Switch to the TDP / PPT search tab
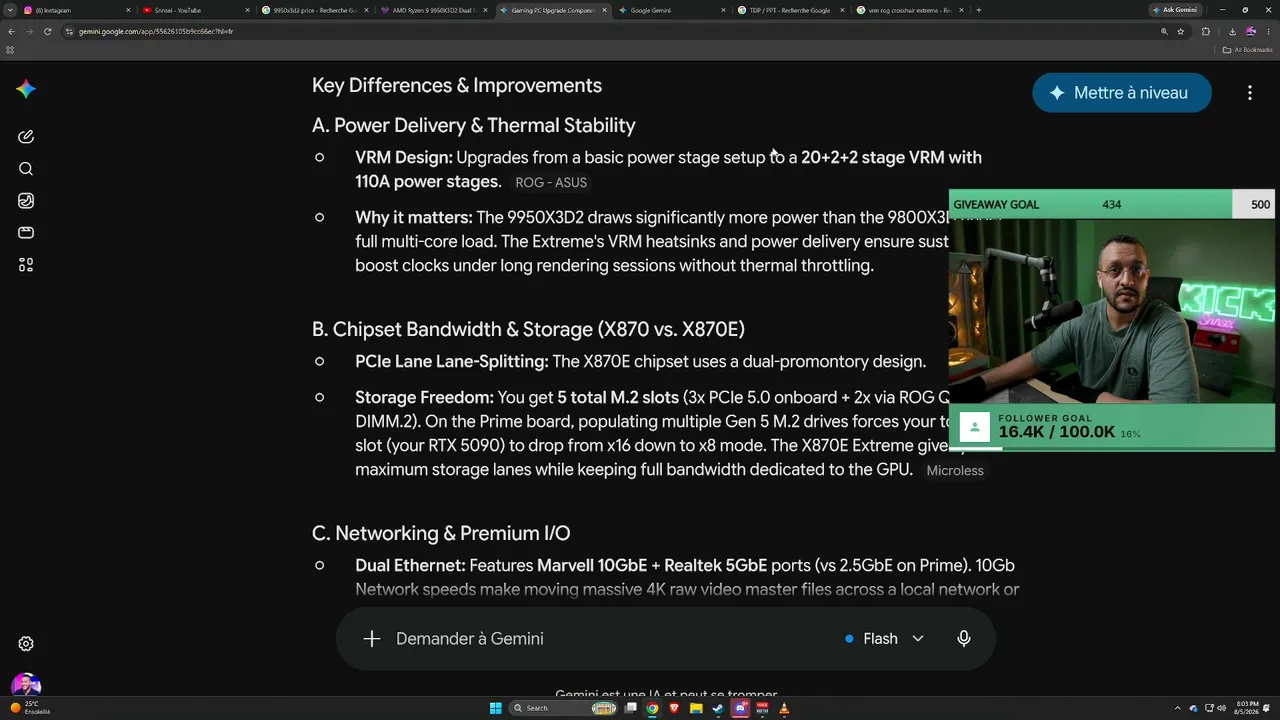 point(792,10)
